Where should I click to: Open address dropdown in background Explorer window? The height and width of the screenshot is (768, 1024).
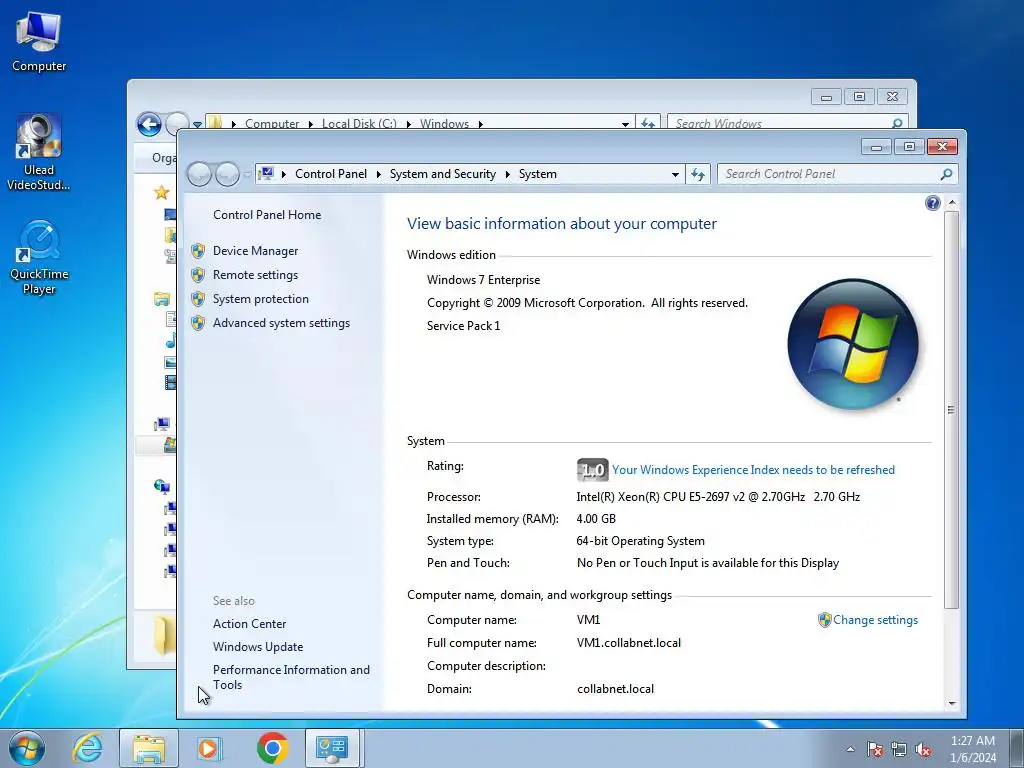625,123
